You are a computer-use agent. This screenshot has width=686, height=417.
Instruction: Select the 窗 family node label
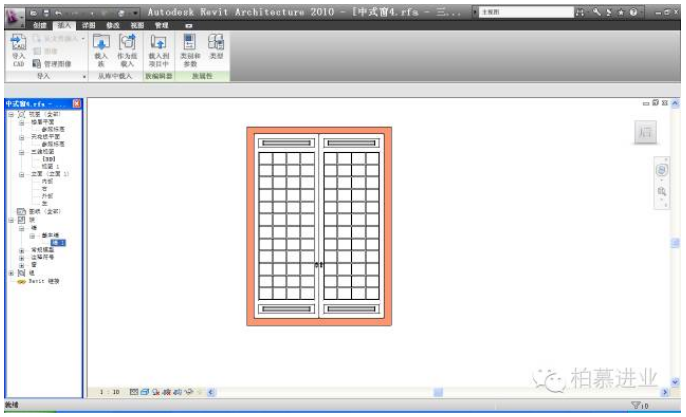[x=34, y=265]
